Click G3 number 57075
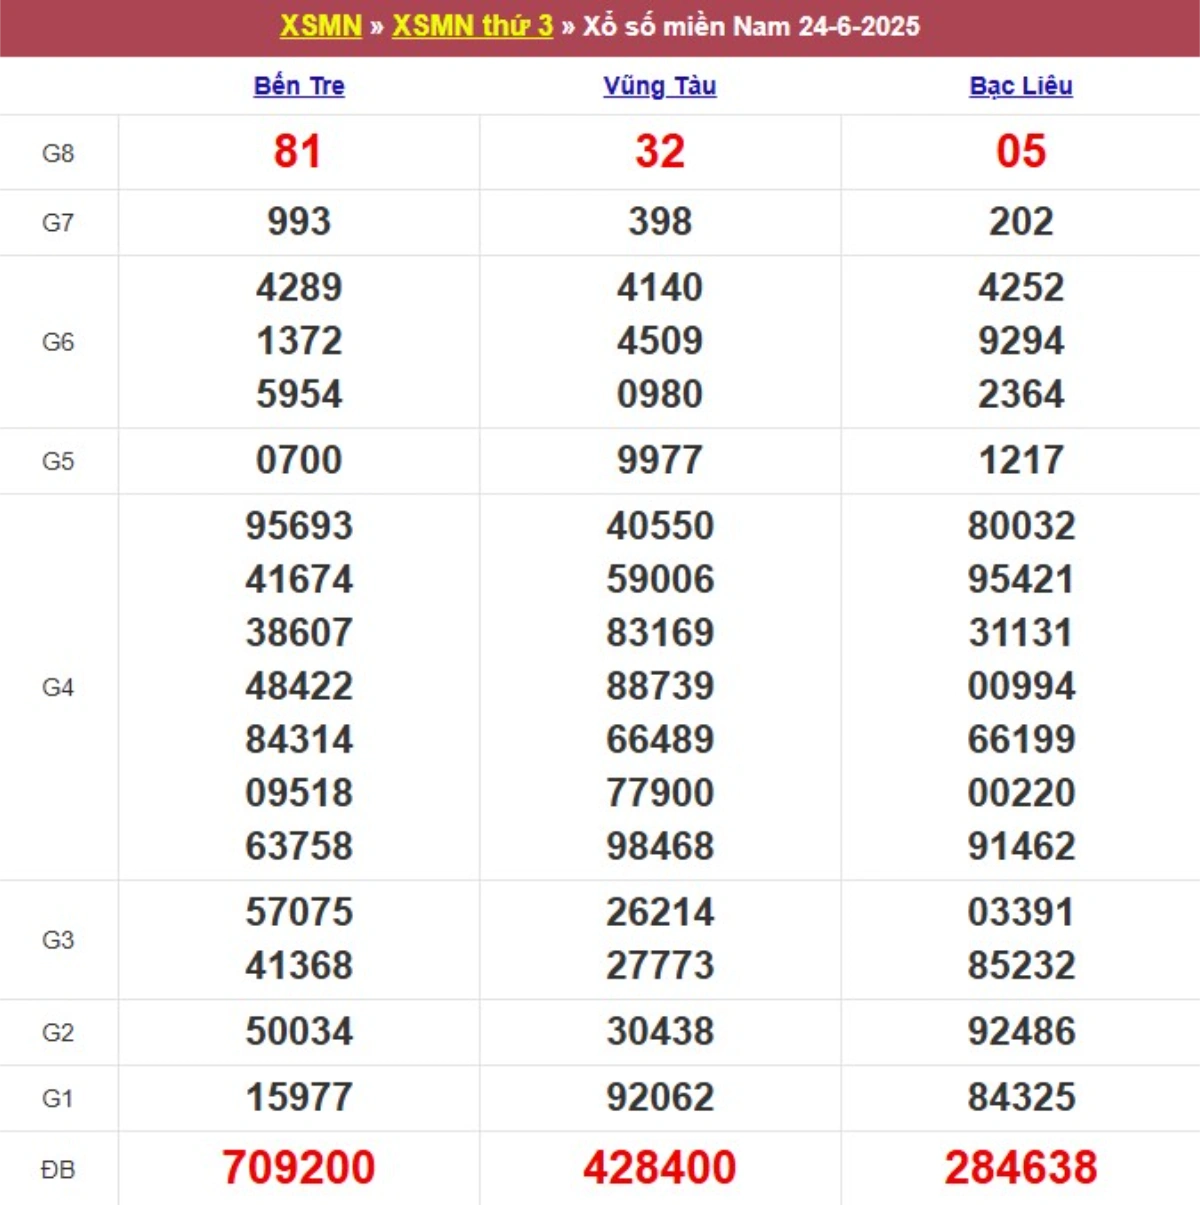 (299, 912)
